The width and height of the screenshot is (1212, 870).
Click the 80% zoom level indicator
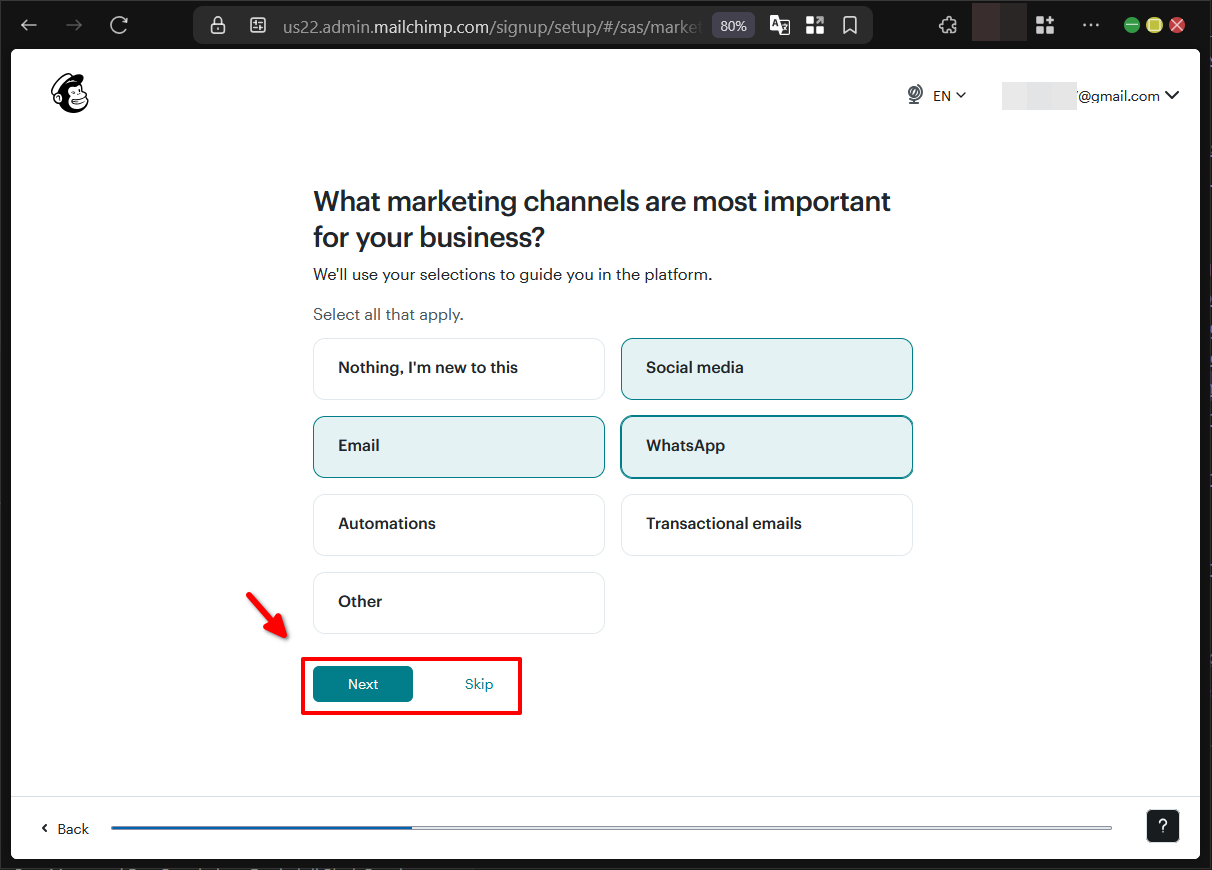pyautogui.click(x=732, y=24)
